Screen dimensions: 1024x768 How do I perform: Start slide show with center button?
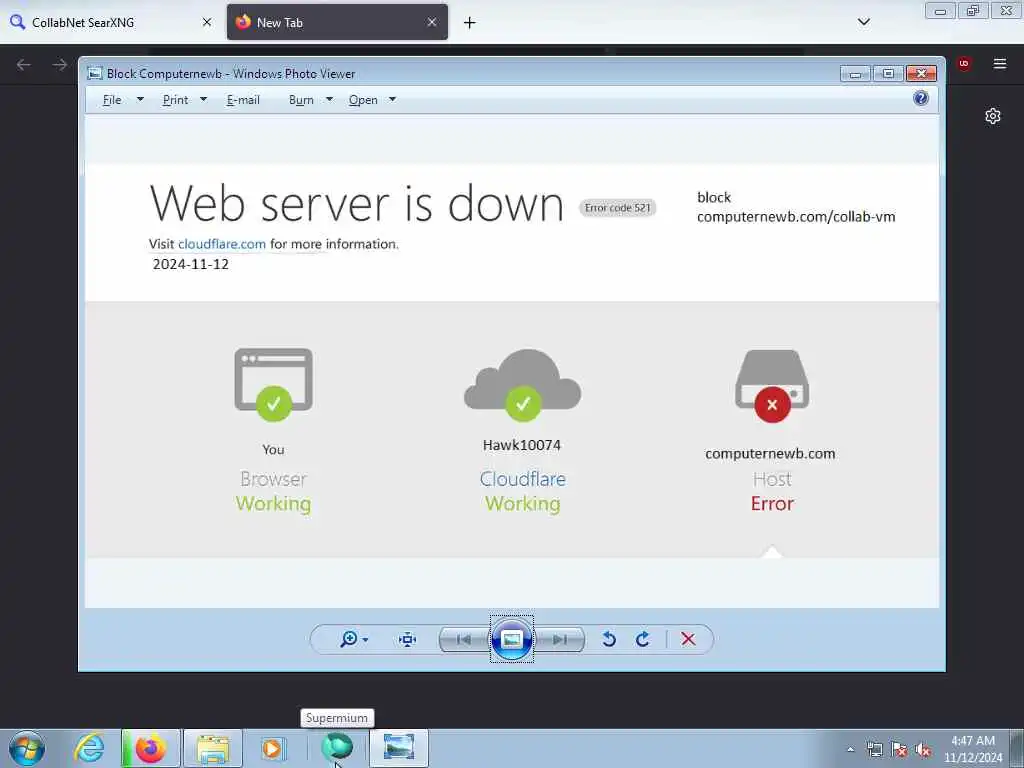tap(512, 639)
